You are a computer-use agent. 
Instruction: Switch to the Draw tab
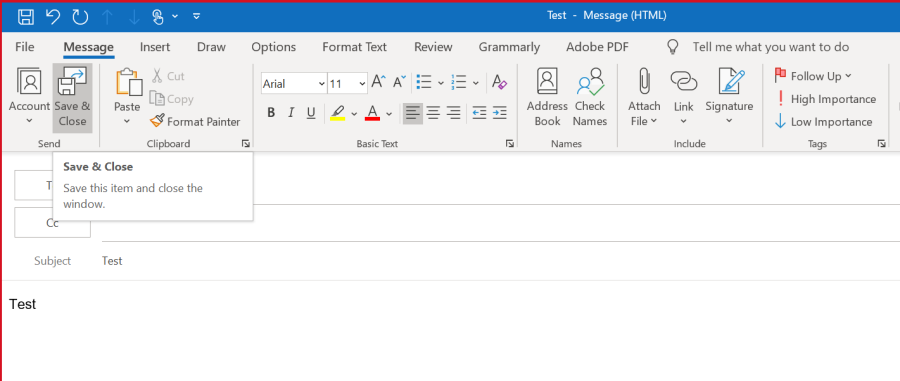point(211,47)
